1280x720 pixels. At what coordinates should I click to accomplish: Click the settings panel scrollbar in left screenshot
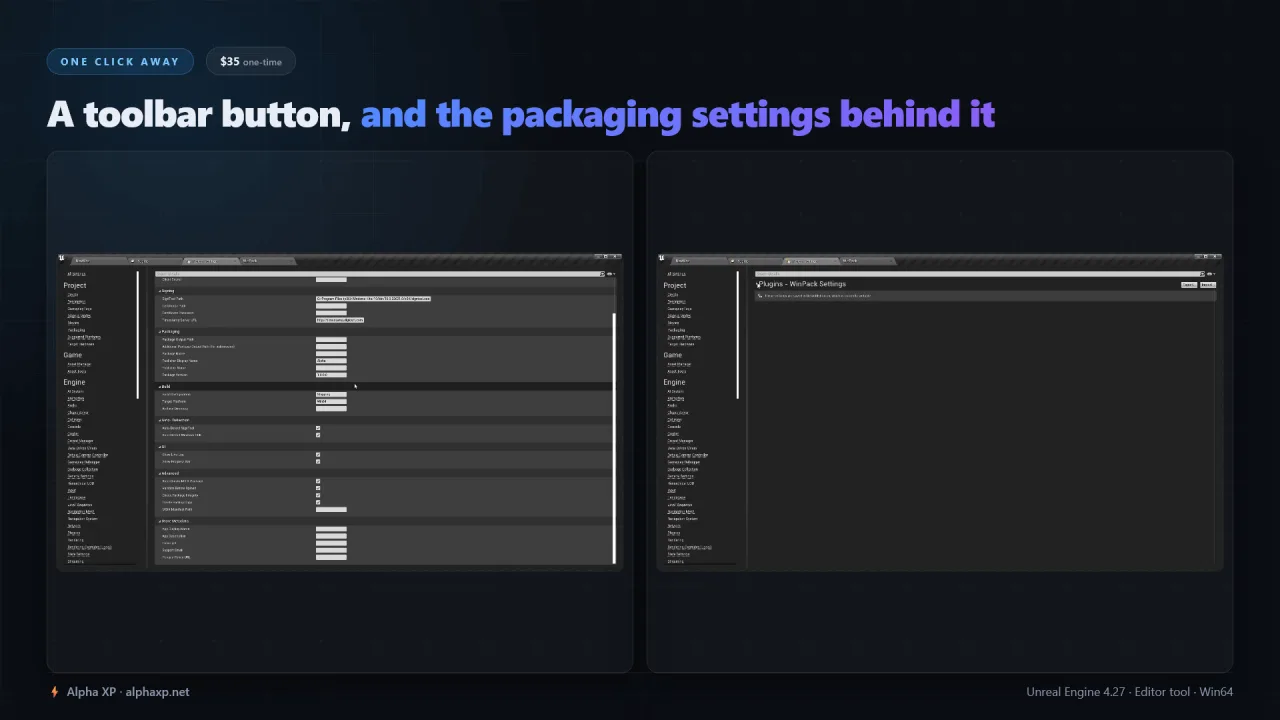[x=614, y=438]
